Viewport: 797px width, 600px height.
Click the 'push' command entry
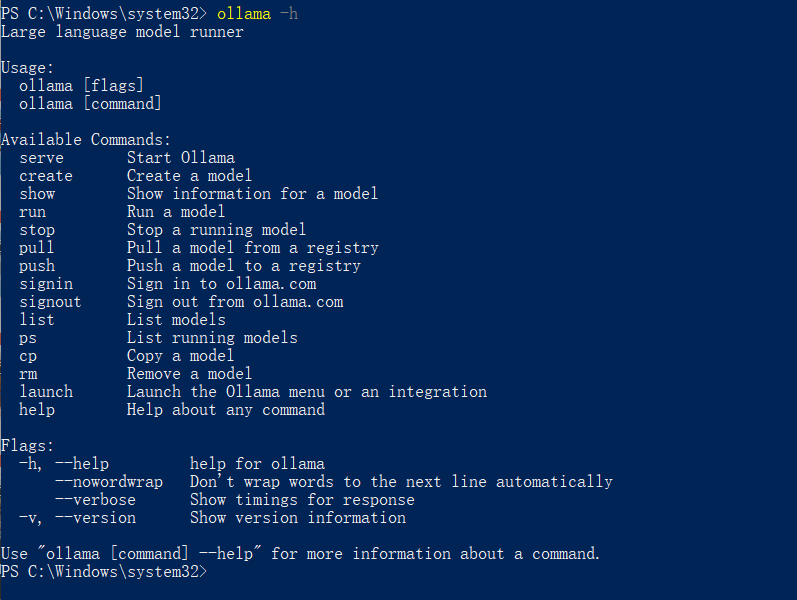click(x=37, y=266)
